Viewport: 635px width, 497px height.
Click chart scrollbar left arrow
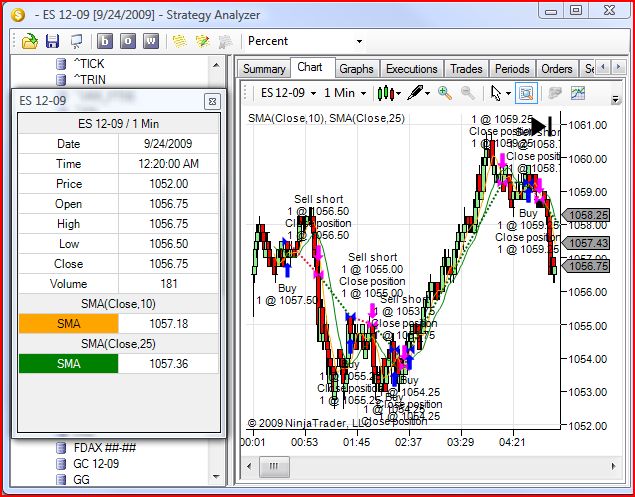(x=249, y=466)
